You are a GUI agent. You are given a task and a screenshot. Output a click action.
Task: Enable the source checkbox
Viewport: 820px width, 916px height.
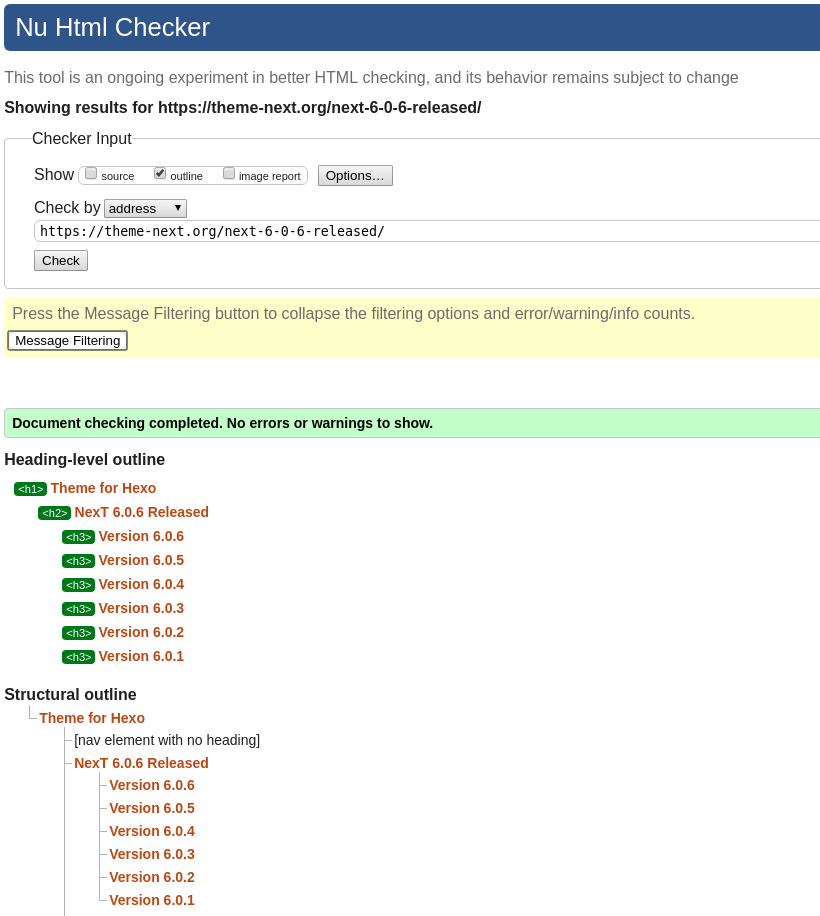[x=91, y=174]
